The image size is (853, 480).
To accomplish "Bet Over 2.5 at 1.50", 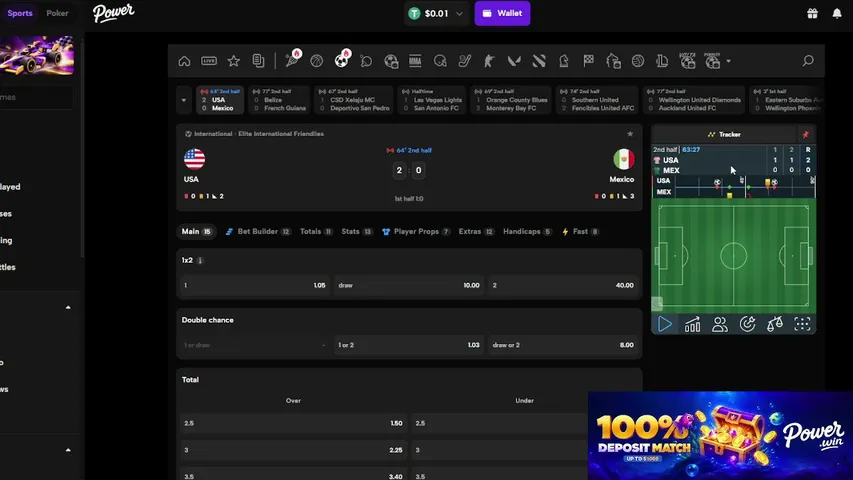I will [x=293, y=423].
